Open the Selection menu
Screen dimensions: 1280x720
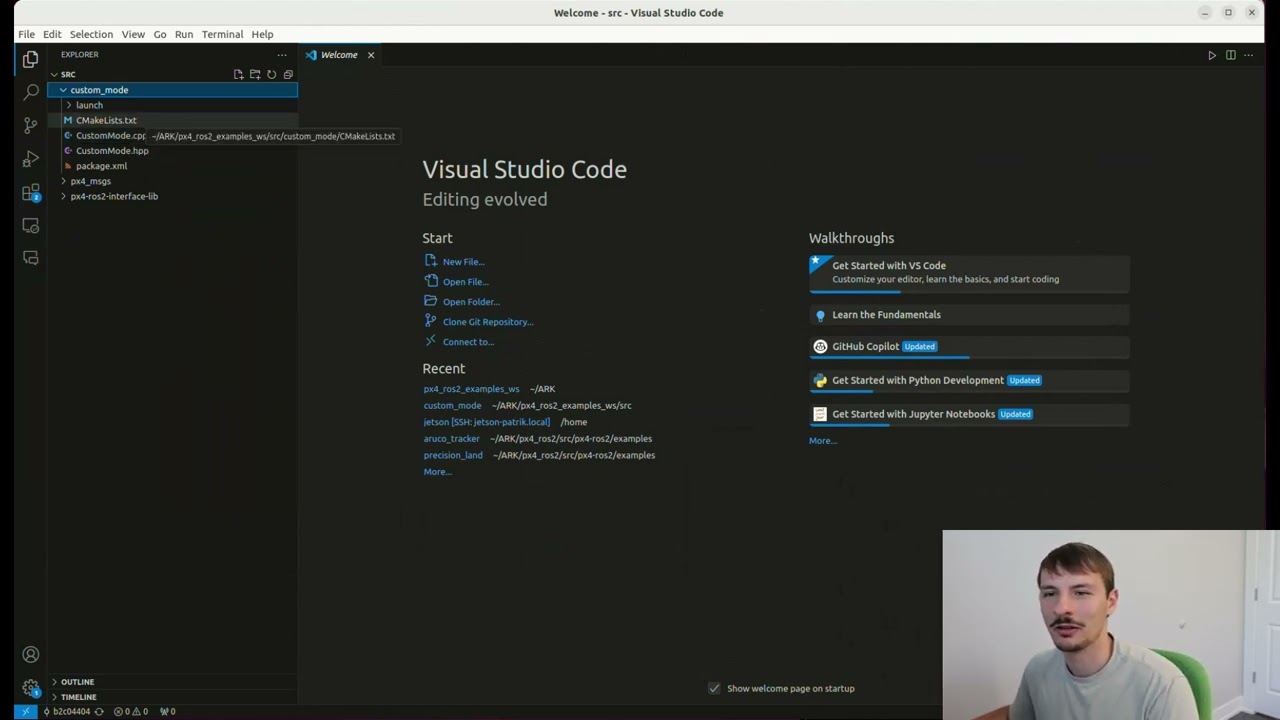[x=91, y=34]
